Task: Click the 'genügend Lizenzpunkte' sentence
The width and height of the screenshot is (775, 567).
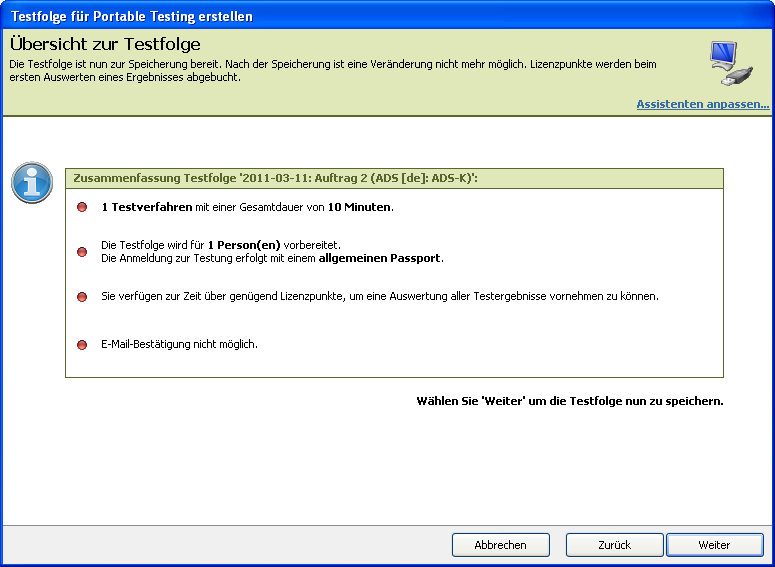Action: coord(380,297)
